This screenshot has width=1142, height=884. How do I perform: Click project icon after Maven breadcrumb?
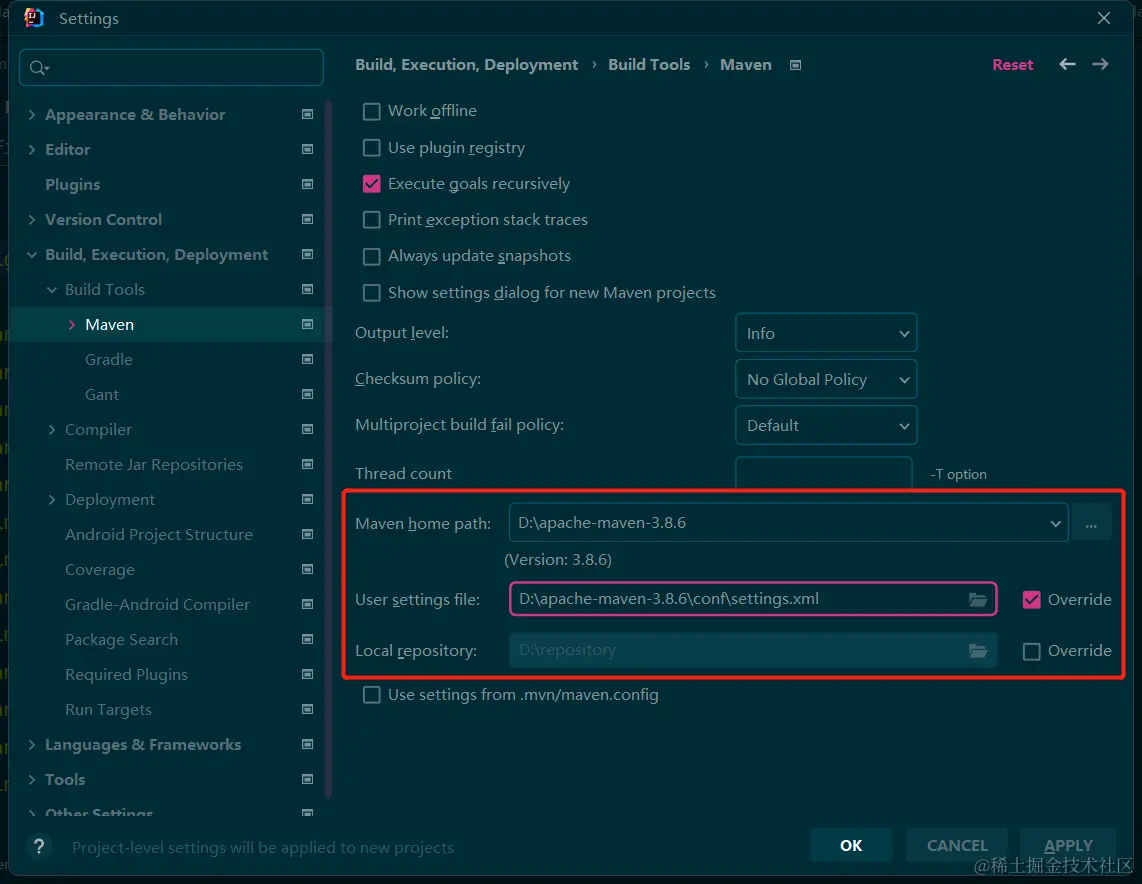795,65
